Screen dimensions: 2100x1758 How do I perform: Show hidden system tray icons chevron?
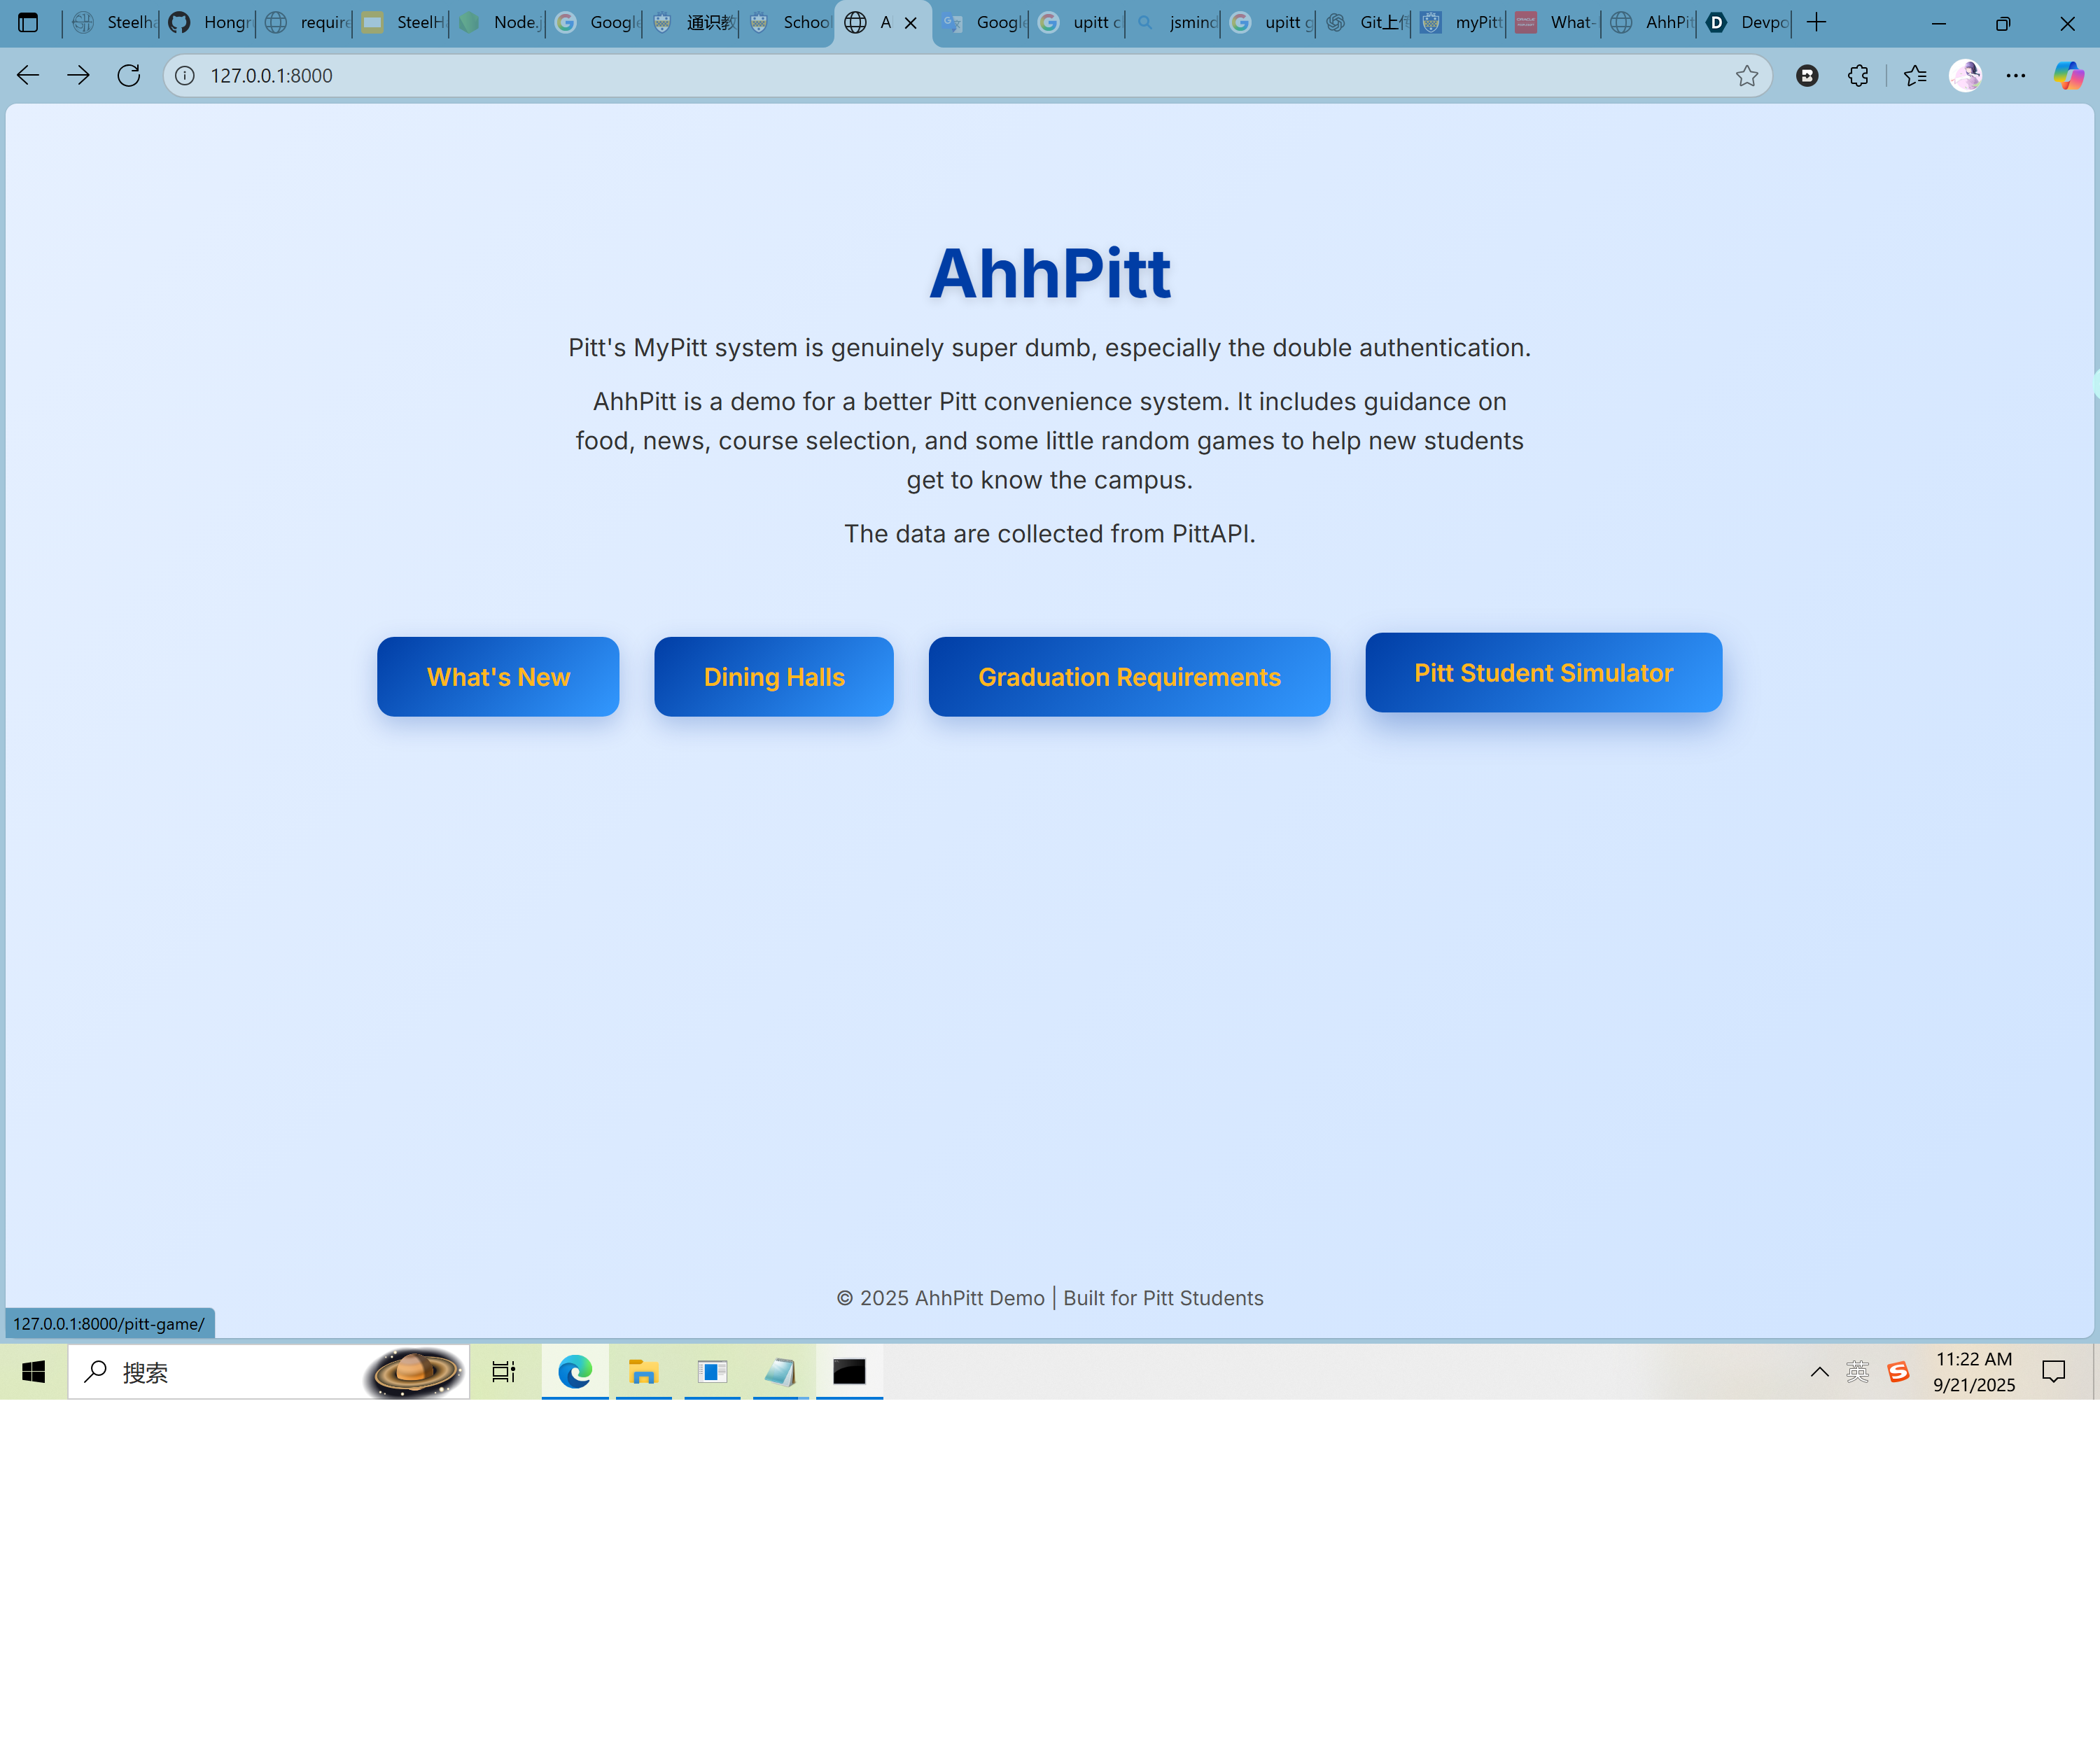(1819, 1372)
